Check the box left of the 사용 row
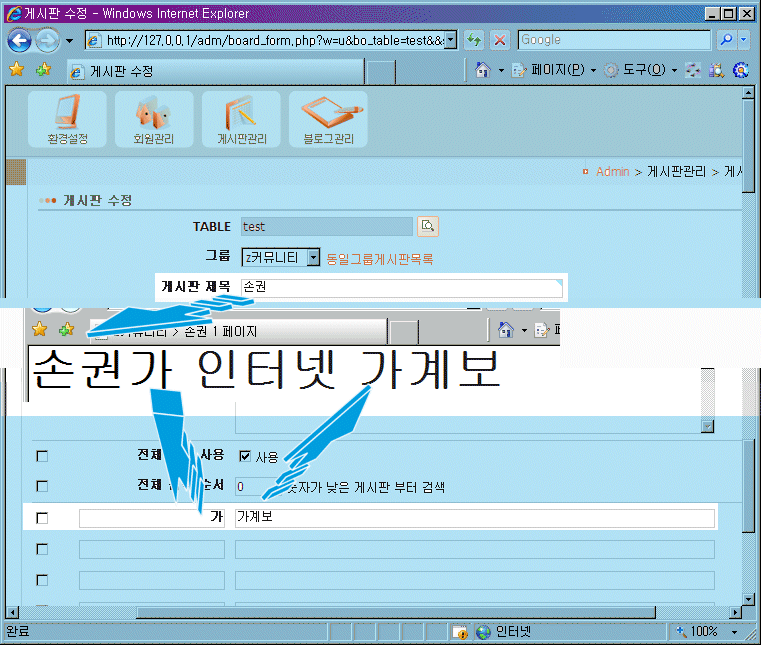 (42, 456)
